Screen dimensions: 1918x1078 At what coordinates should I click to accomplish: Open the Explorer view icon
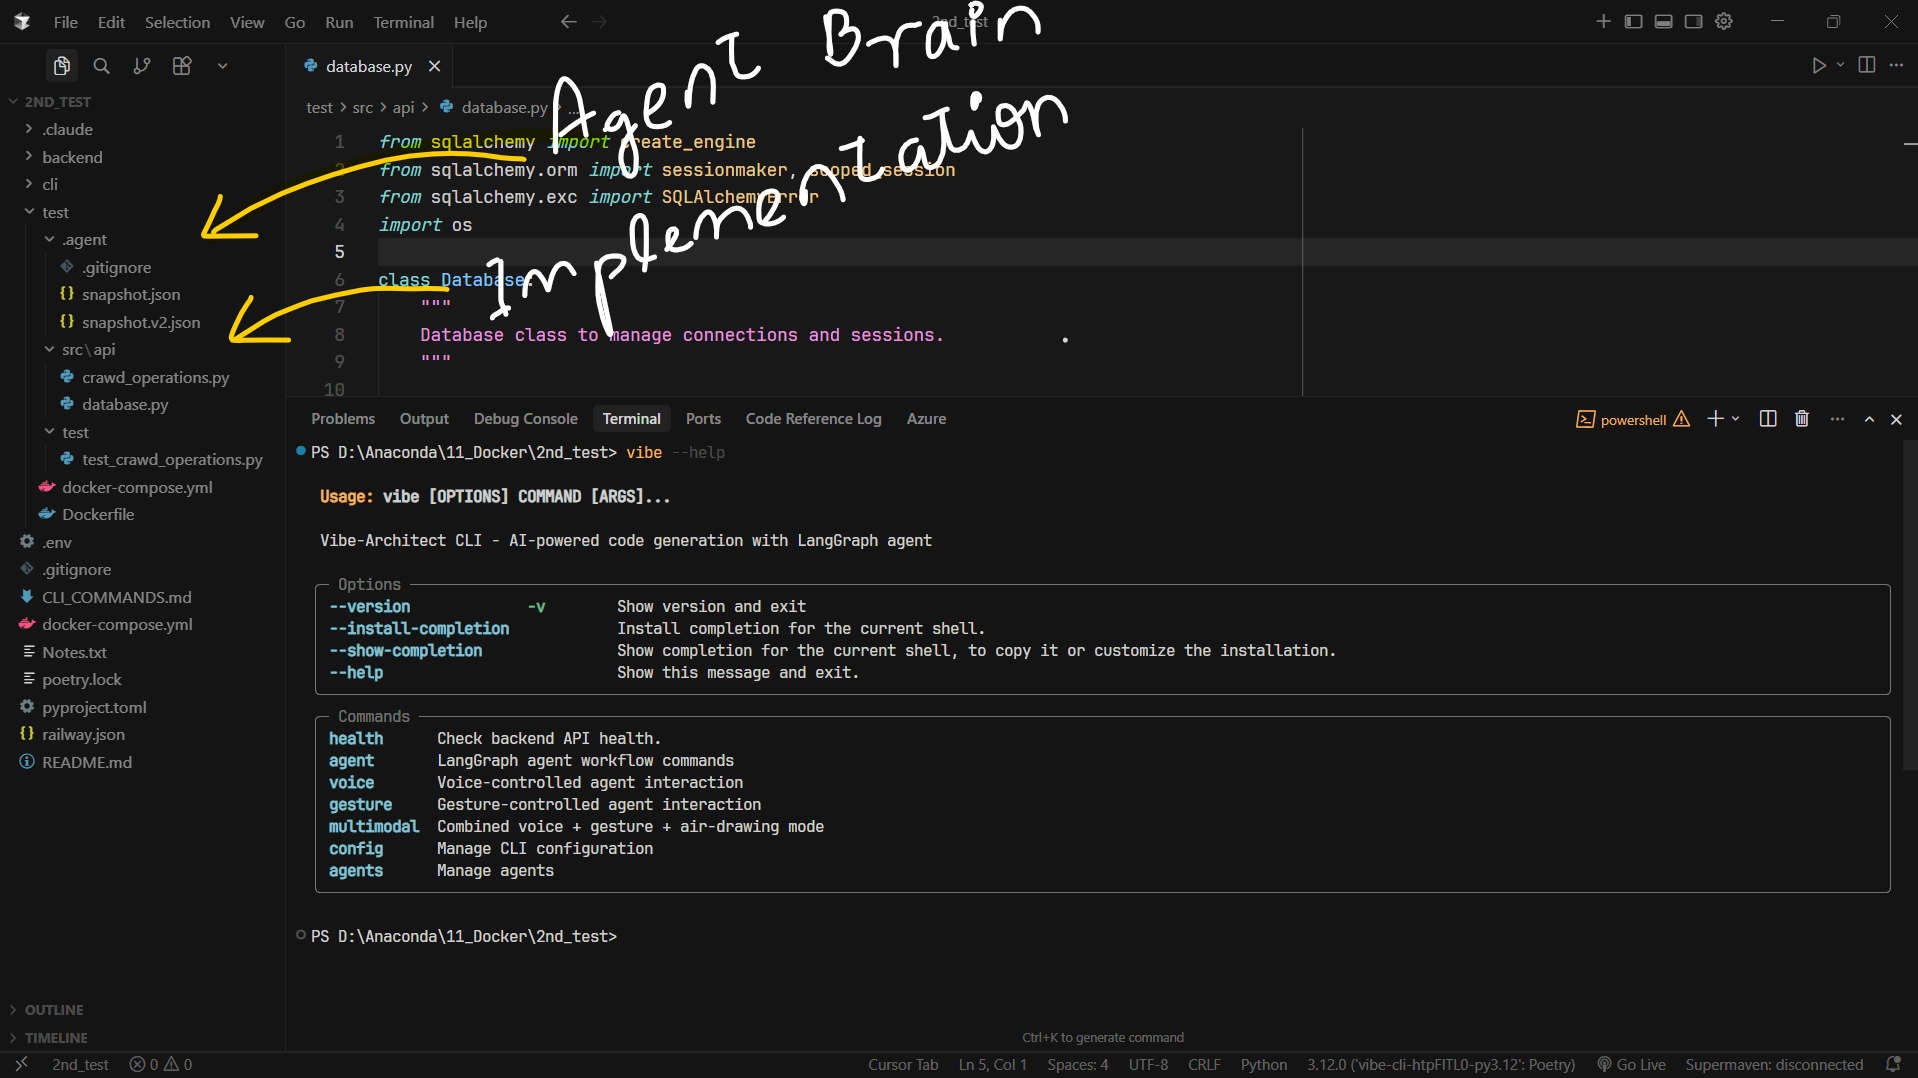[62, 66]
